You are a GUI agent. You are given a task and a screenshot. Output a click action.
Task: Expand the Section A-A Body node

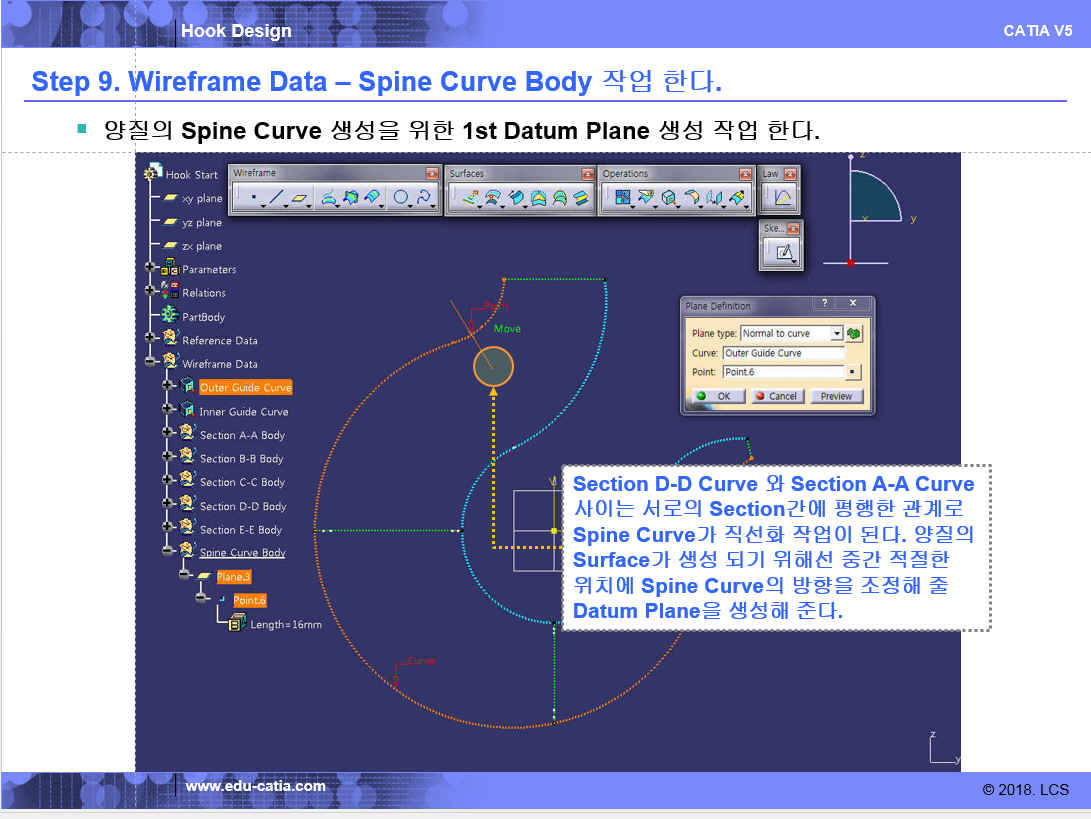168,435
